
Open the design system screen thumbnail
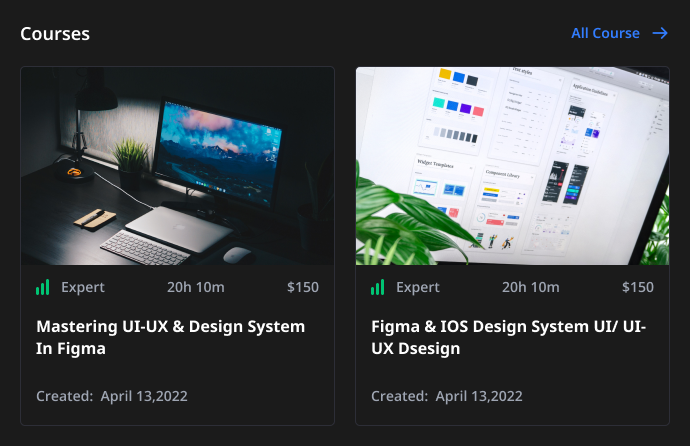coord(513,166)
